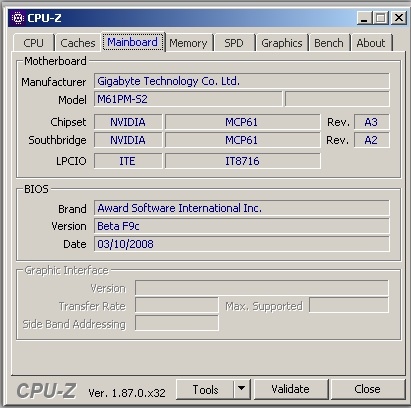Open the Caches tab
This screenshot has width=411, height=408.
click(78, 43)
